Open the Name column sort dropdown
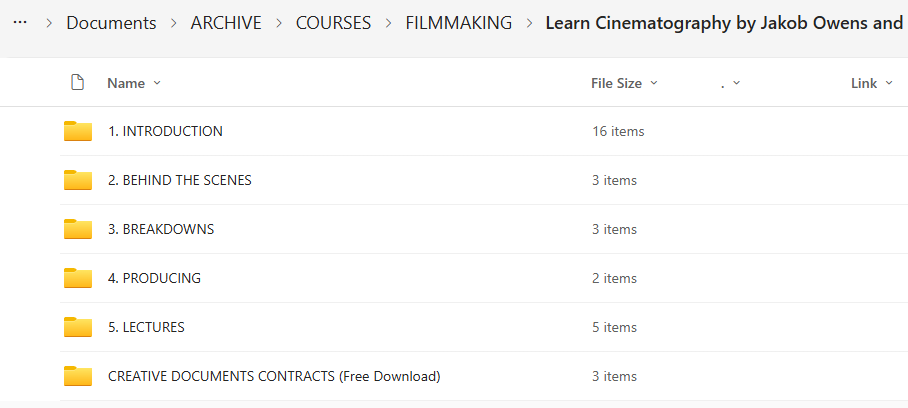This screenshot has height=408, width=908. coord(134,83)
